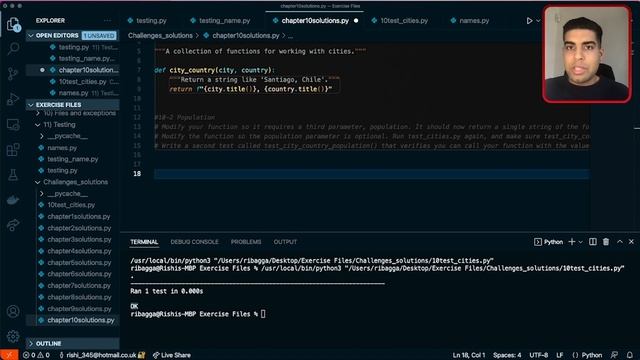This screenshot has height=360, width=640.
Task: Open run options dropdown beside play button
Action: coord(538,20)
